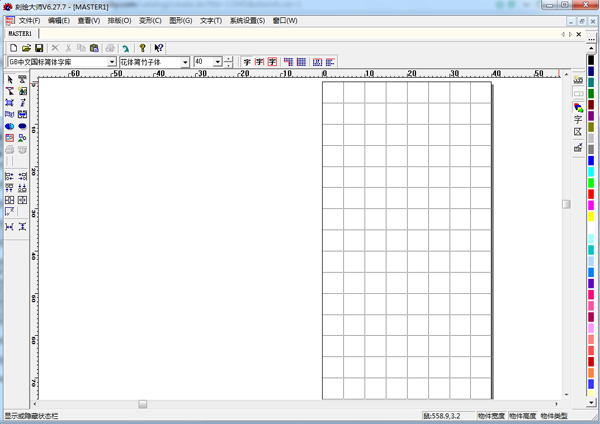Viewport: 600px width, 424px height.
Task: Open the 文件(F) menu
Action: tap(29, 20)
